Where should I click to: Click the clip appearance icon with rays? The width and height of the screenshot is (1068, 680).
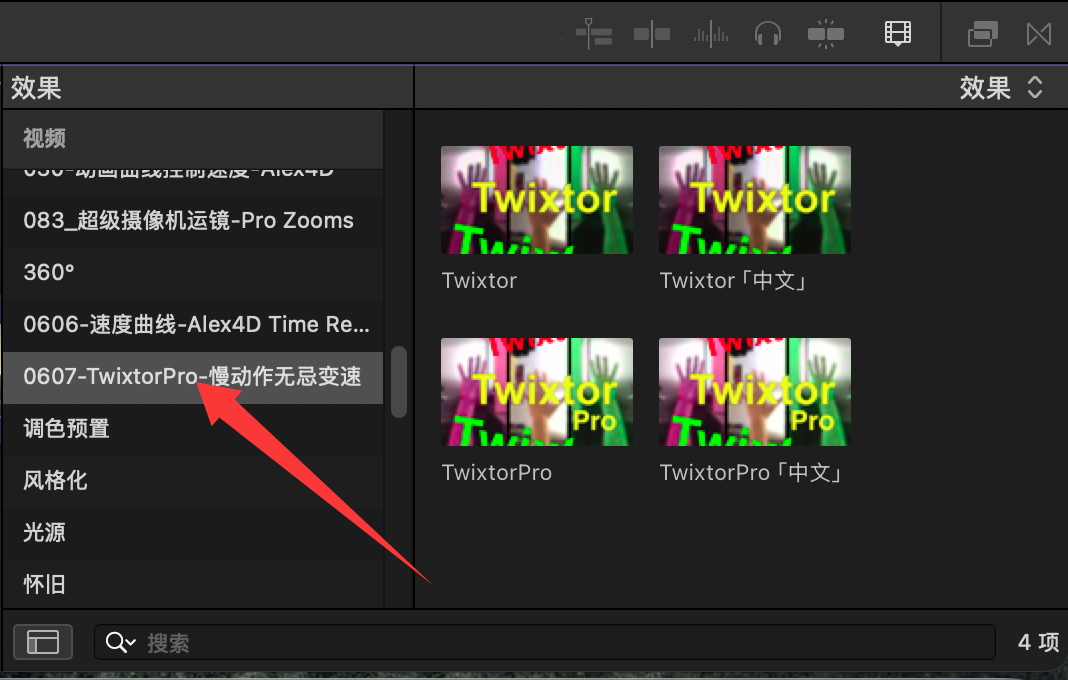coord(826,34)
